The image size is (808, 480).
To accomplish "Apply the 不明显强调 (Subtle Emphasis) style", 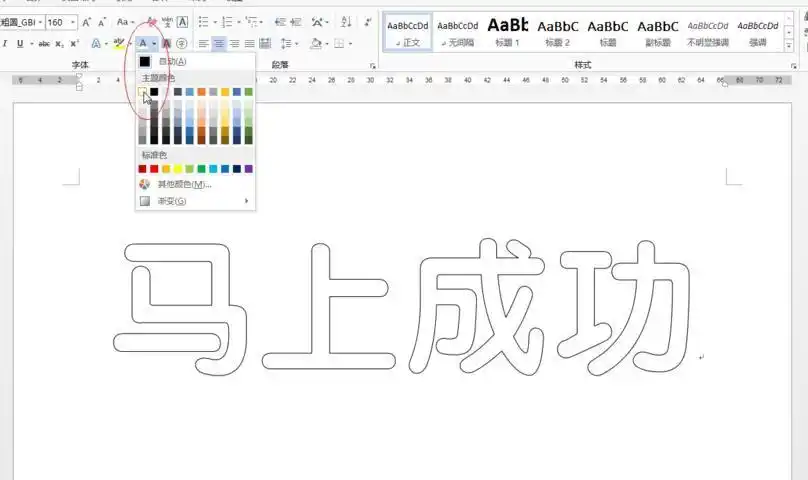I will coord(708,32).
